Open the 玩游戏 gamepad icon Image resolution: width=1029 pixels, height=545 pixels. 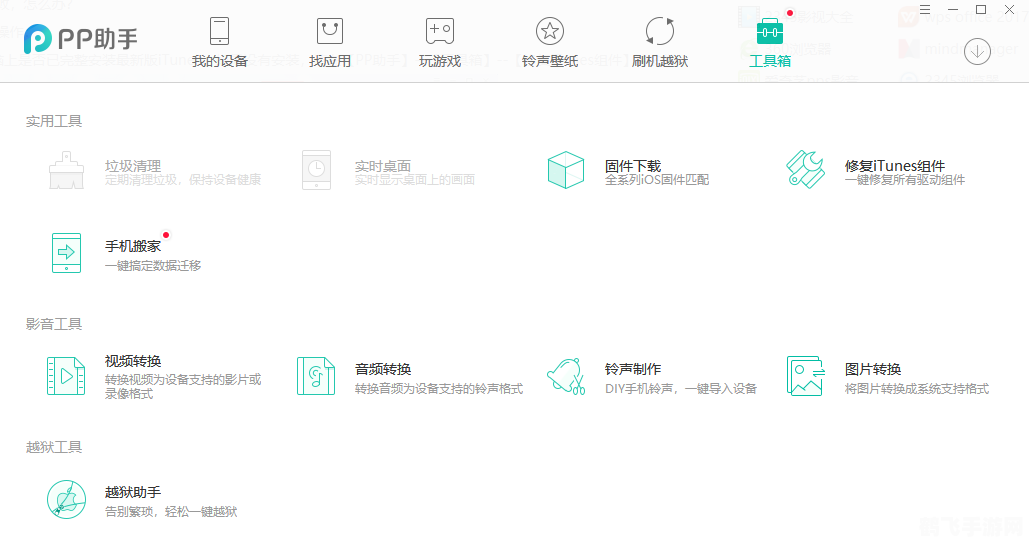tap(440, 31)
